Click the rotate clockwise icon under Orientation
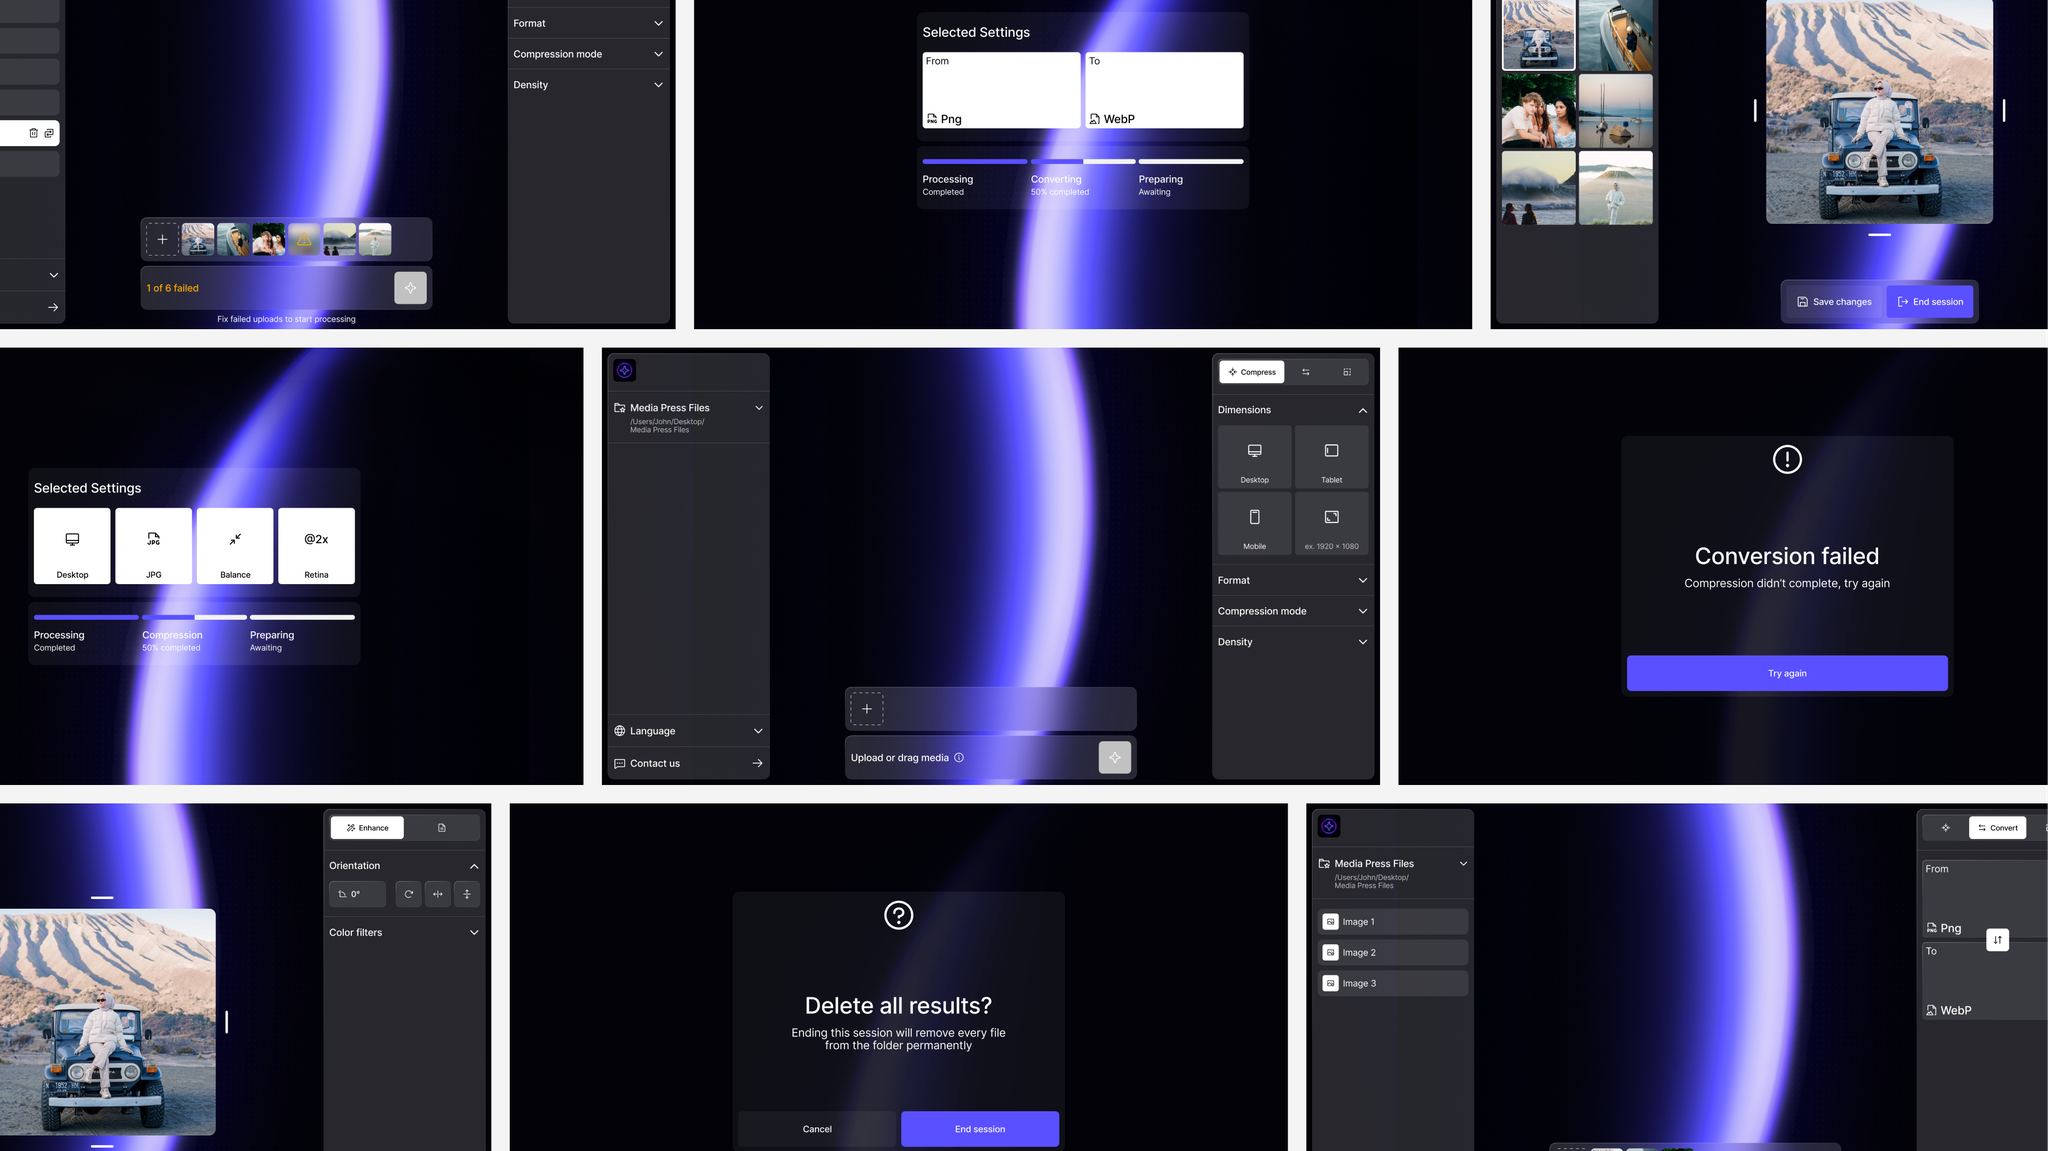The height and width of the screenshot is (1151, 2048). tap(409, 894)
